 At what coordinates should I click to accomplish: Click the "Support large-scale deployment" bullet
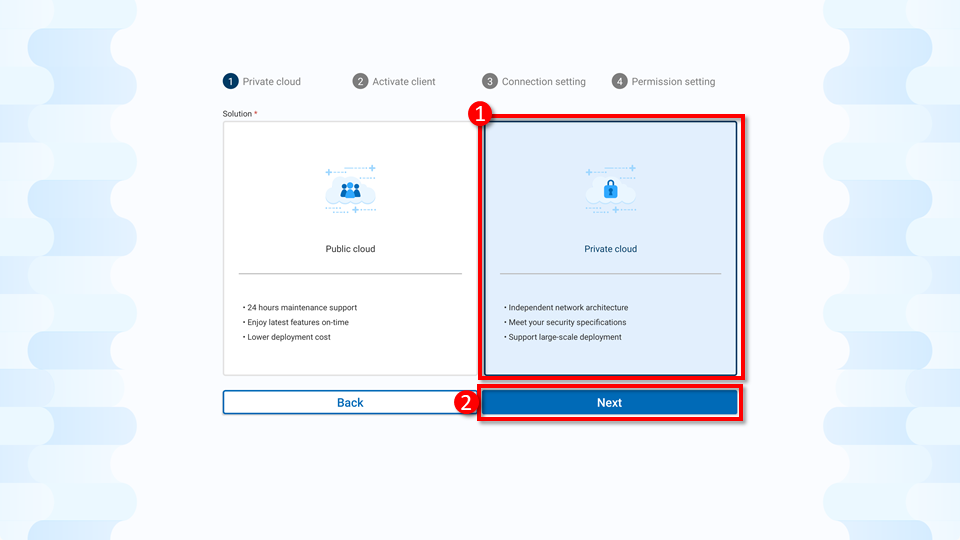click(564, 337)
